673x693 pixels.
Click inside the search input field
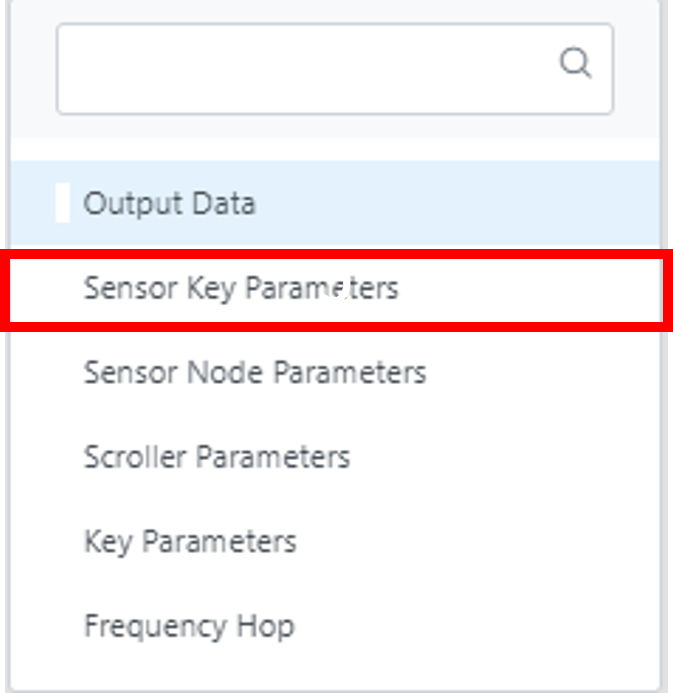[300, 68]
